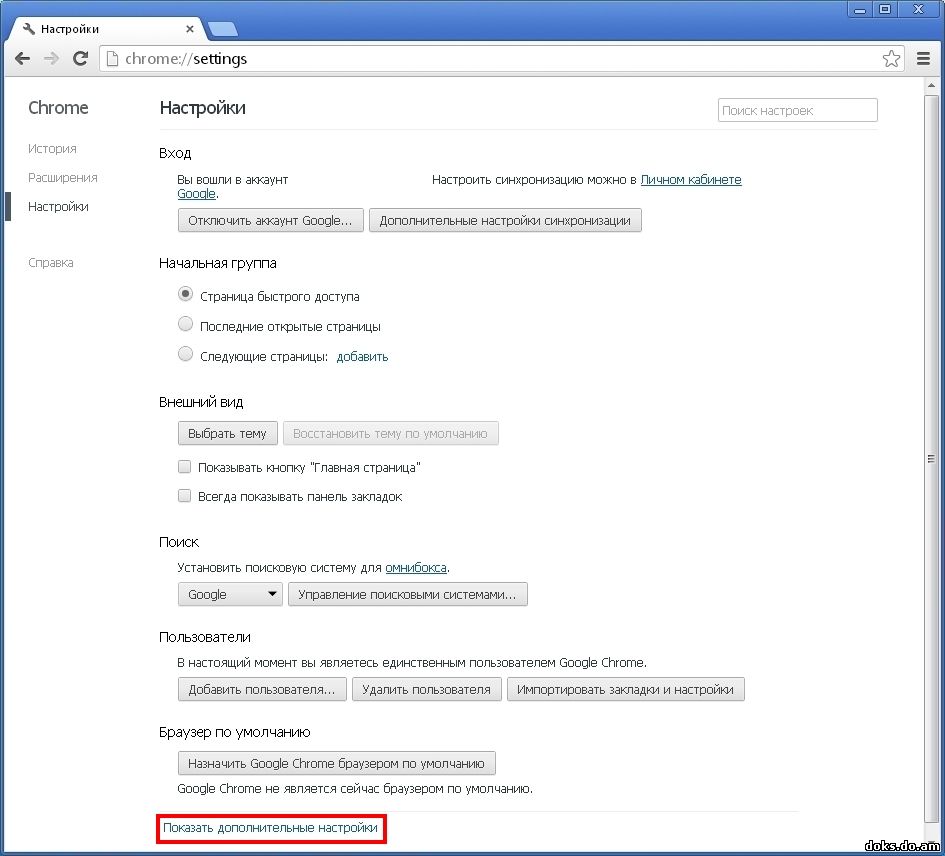Click the Пользователи section heading
Screen dimensions: 945x856
pos(205,637)
